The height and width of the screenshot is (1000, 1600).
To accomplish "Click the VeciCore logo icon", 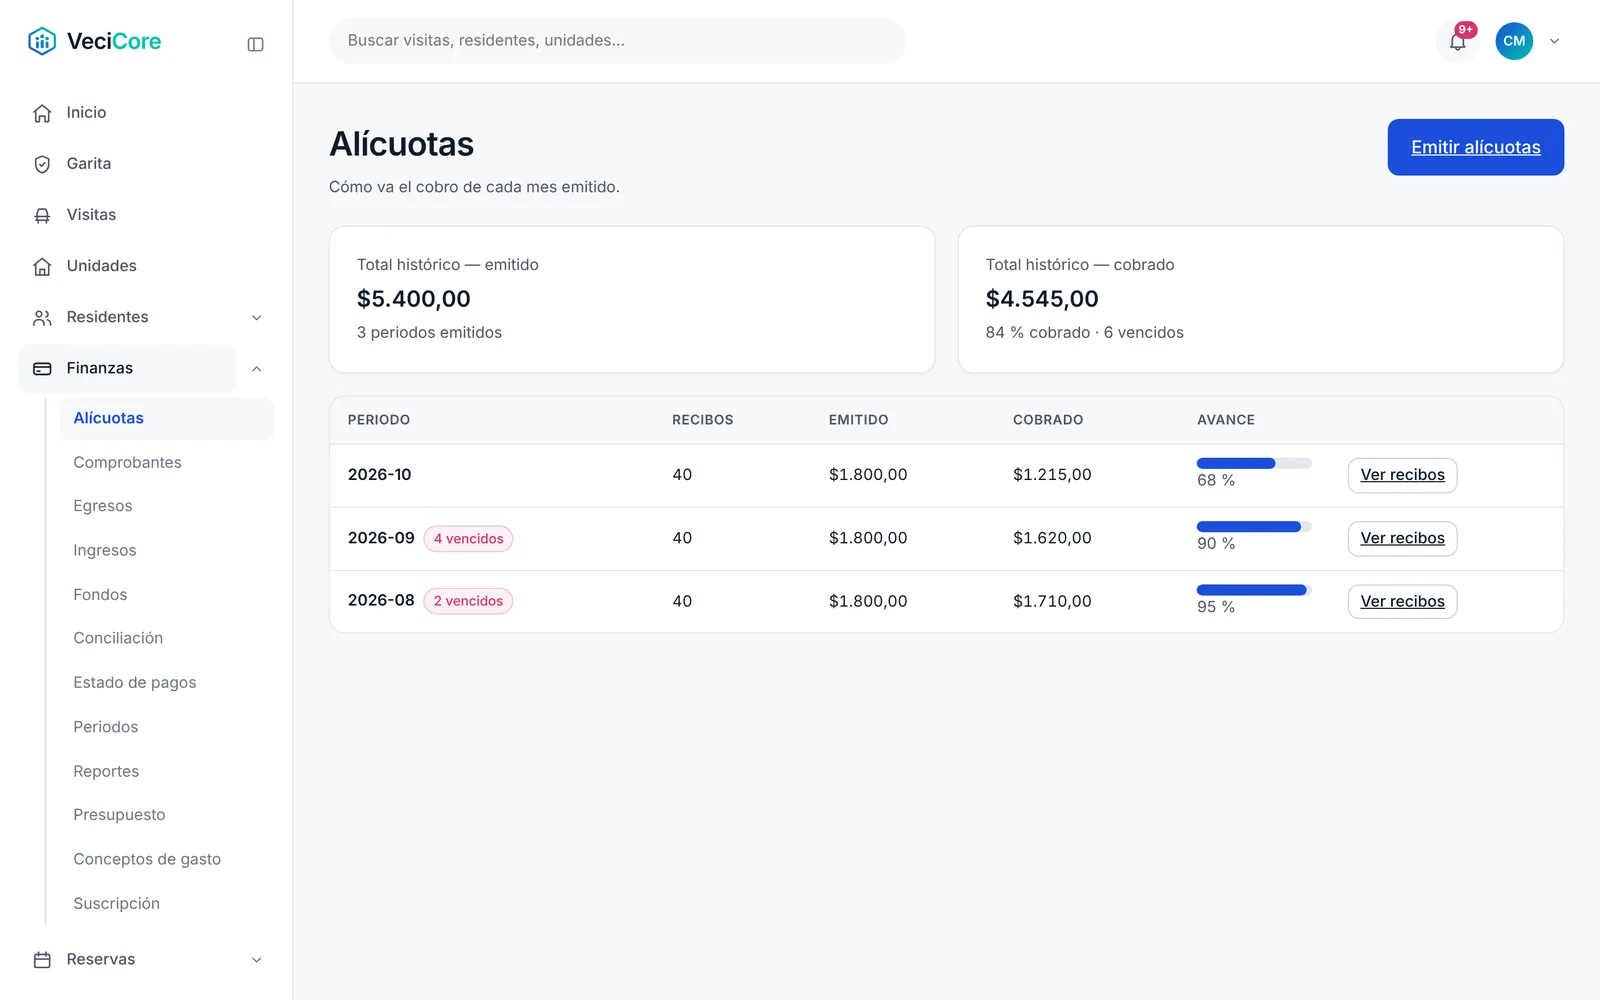I will pyautogui.click(x=42, y=41).
